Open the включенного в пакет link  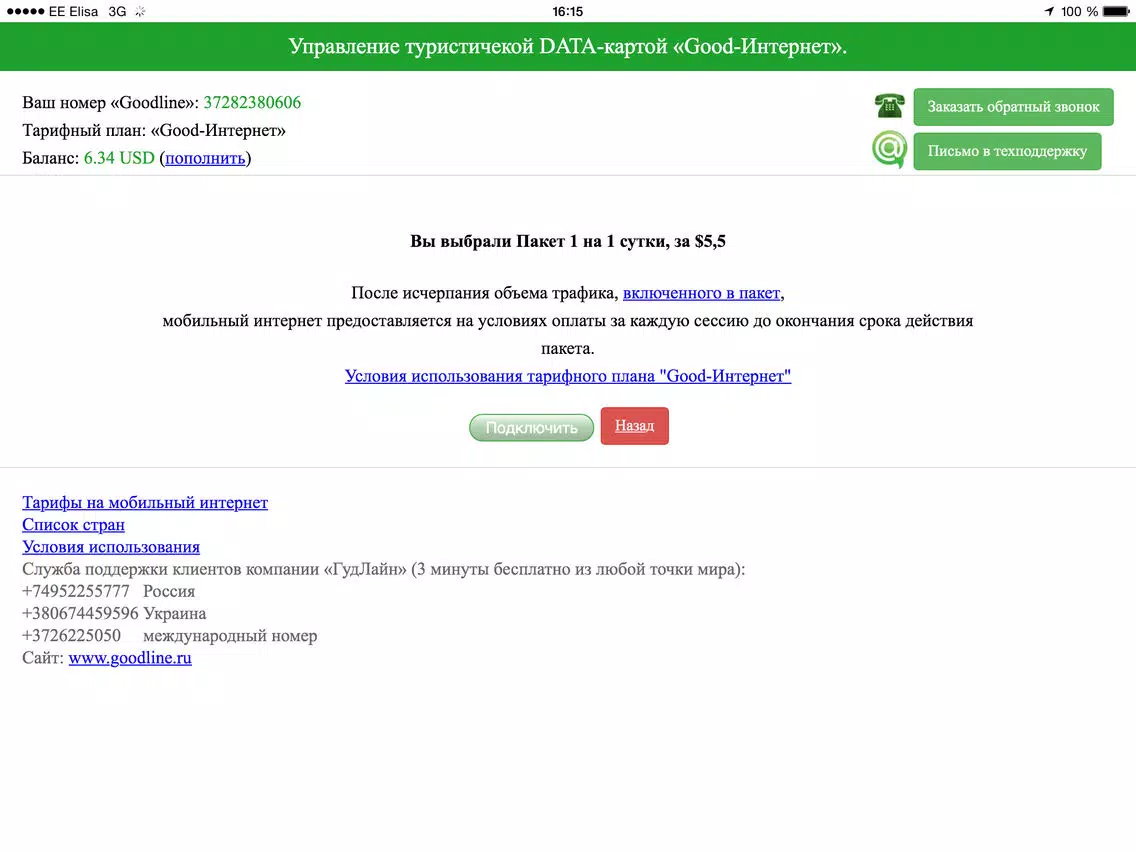pos(701,293)
